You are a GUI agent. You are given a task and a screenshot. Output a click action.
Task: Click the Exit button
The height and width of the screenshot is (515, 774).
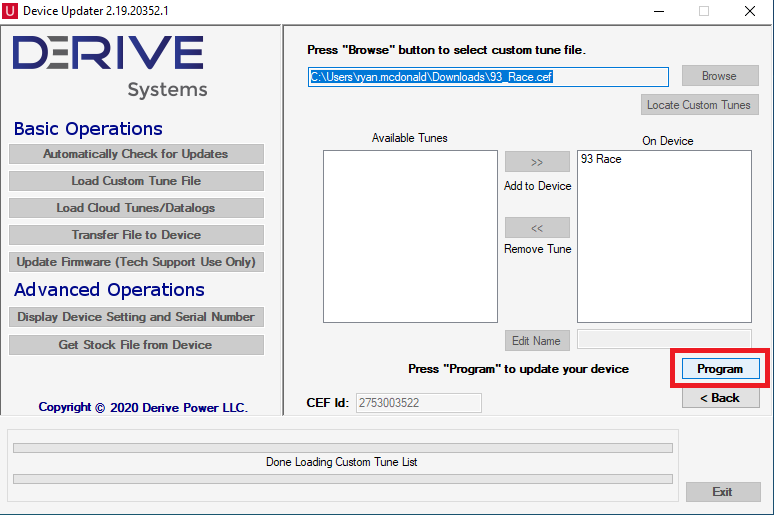[723, 492]
